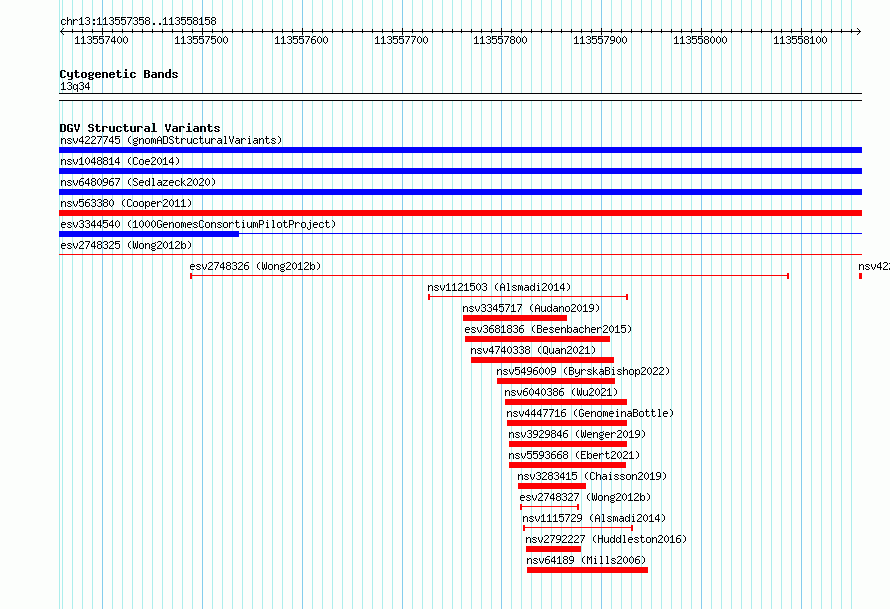This screenshot has width=890, height=609.
Task: Click ruler position 113557500
Action: 201,40
